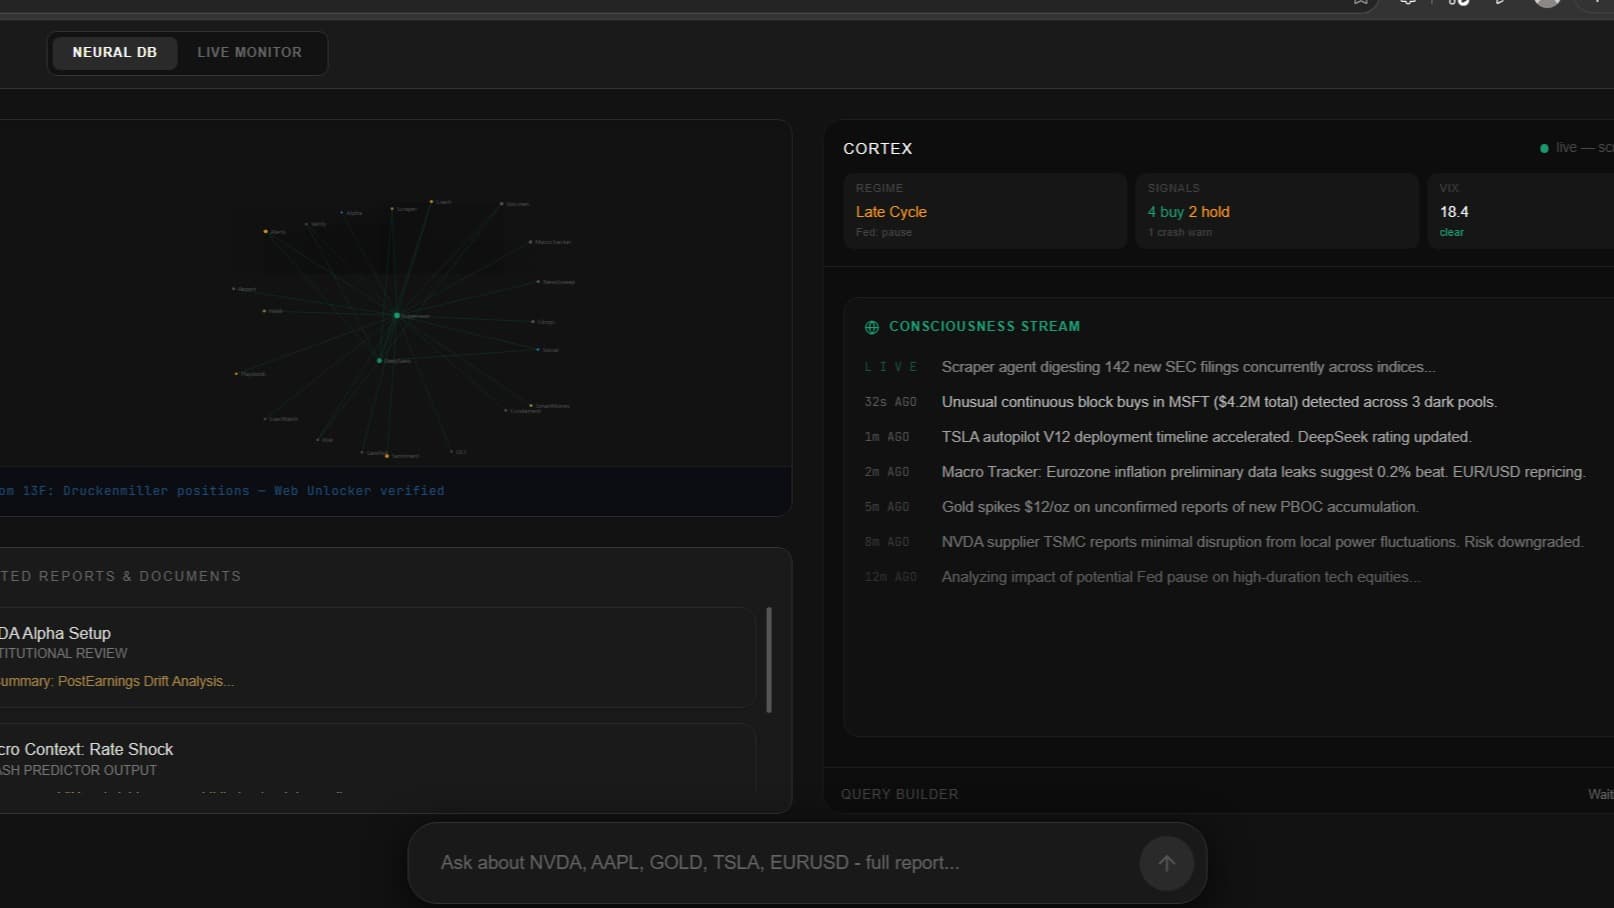Screen dimensions: 1614x908
Task: Submit query with the up-arrow send button
Action: pyautogui.click(x=1166, y=863)
